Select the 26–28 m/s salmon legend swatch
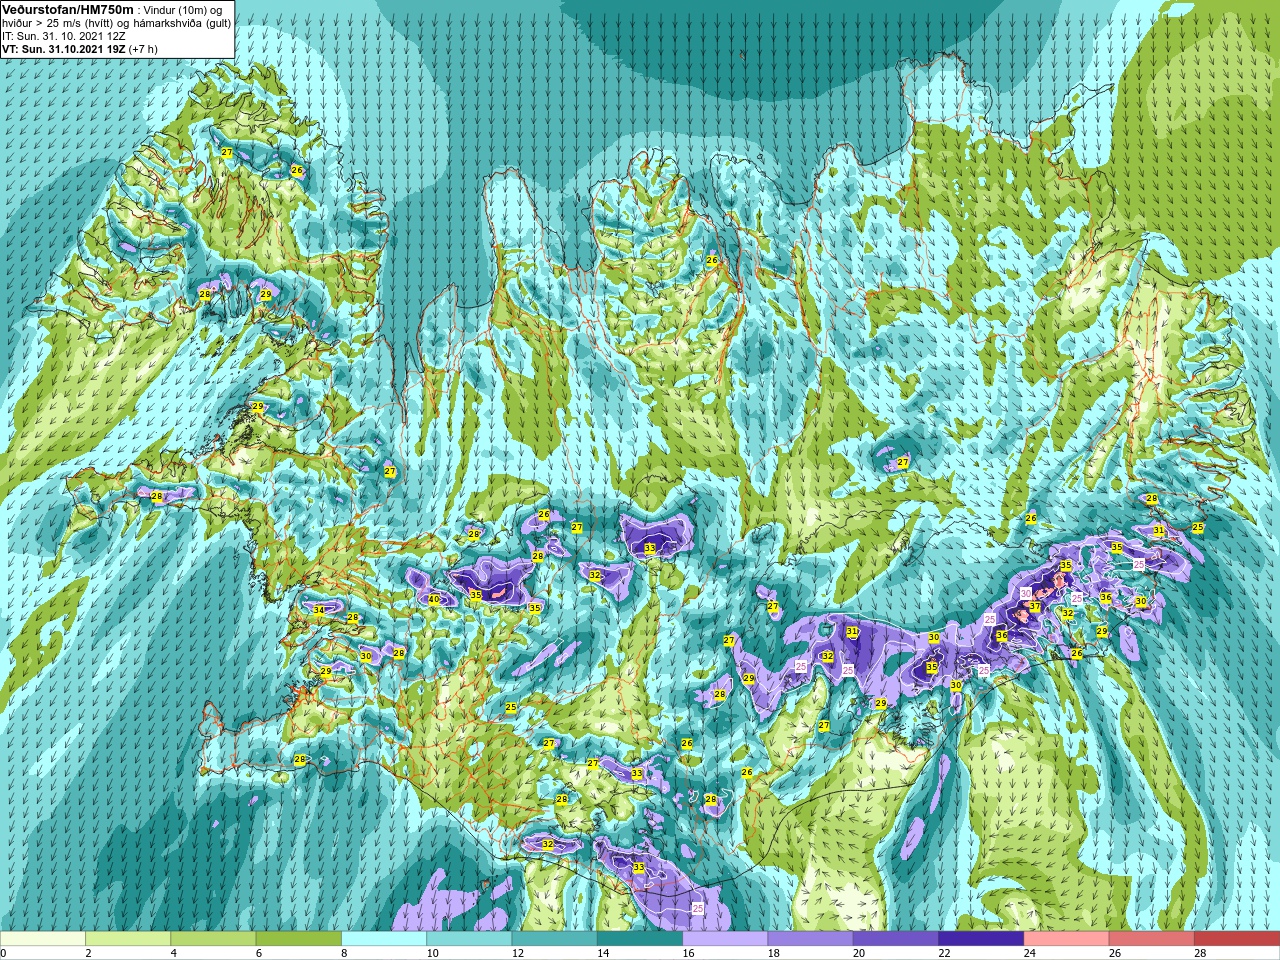This screenshot has width=1280, height=960. point(1151,939)
